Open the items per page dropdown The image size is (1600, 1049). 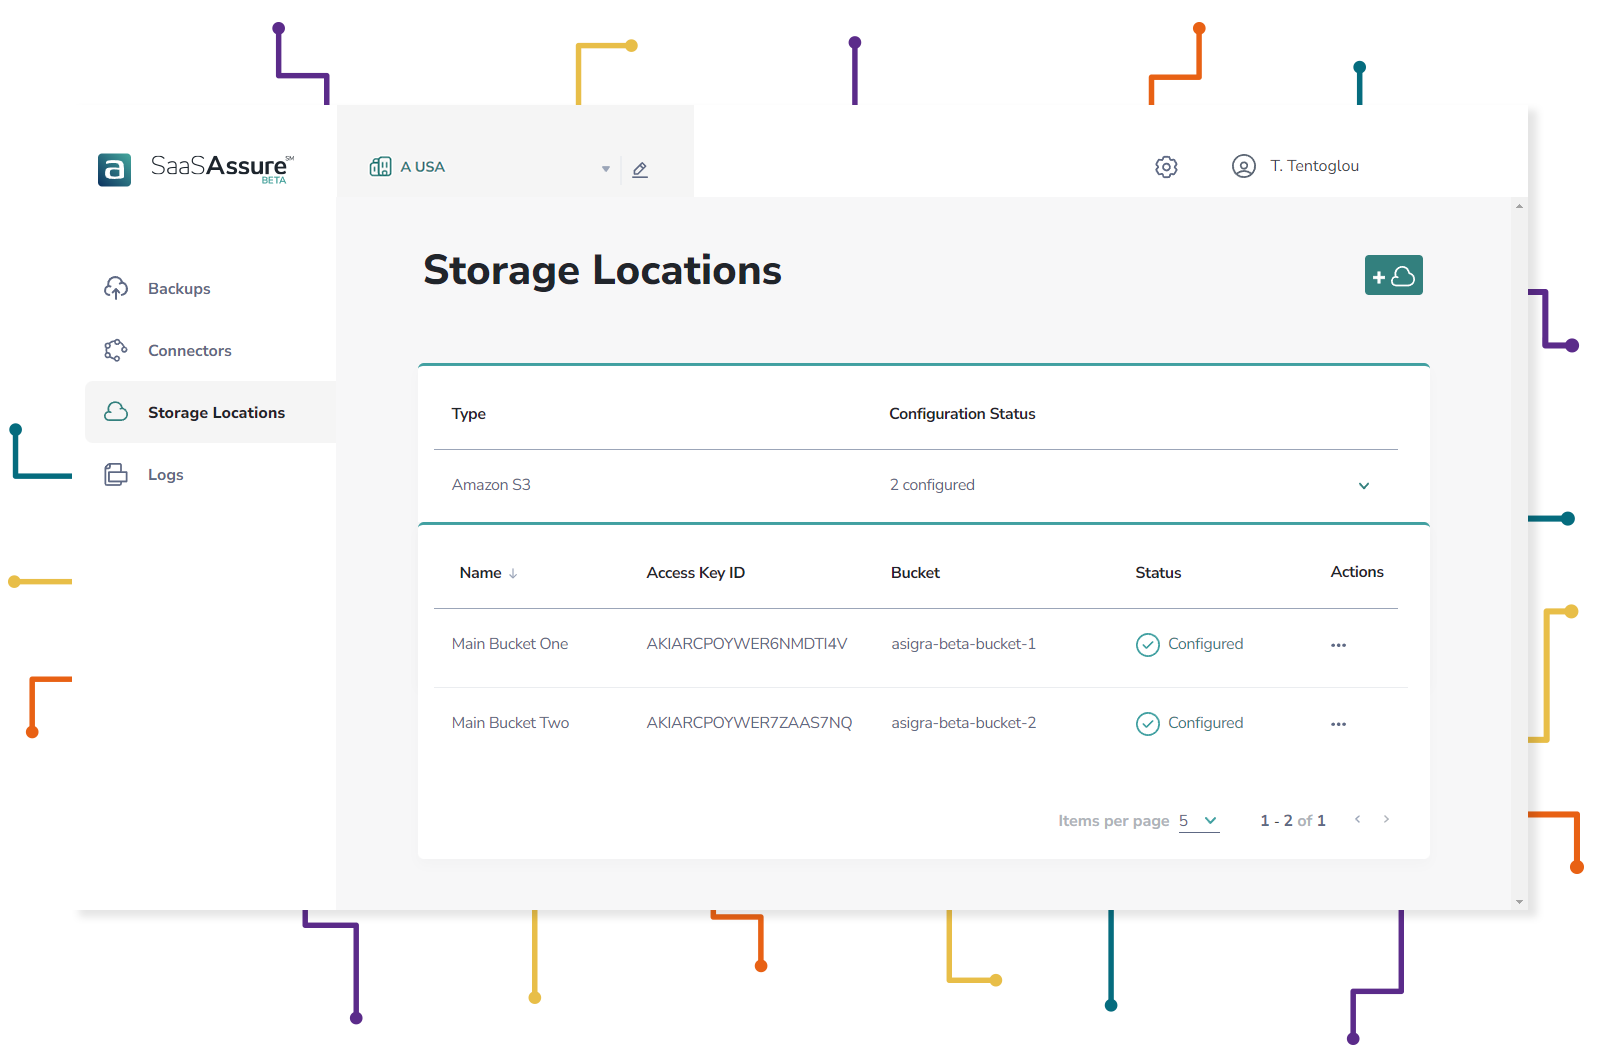click(x=1199, y=821)
